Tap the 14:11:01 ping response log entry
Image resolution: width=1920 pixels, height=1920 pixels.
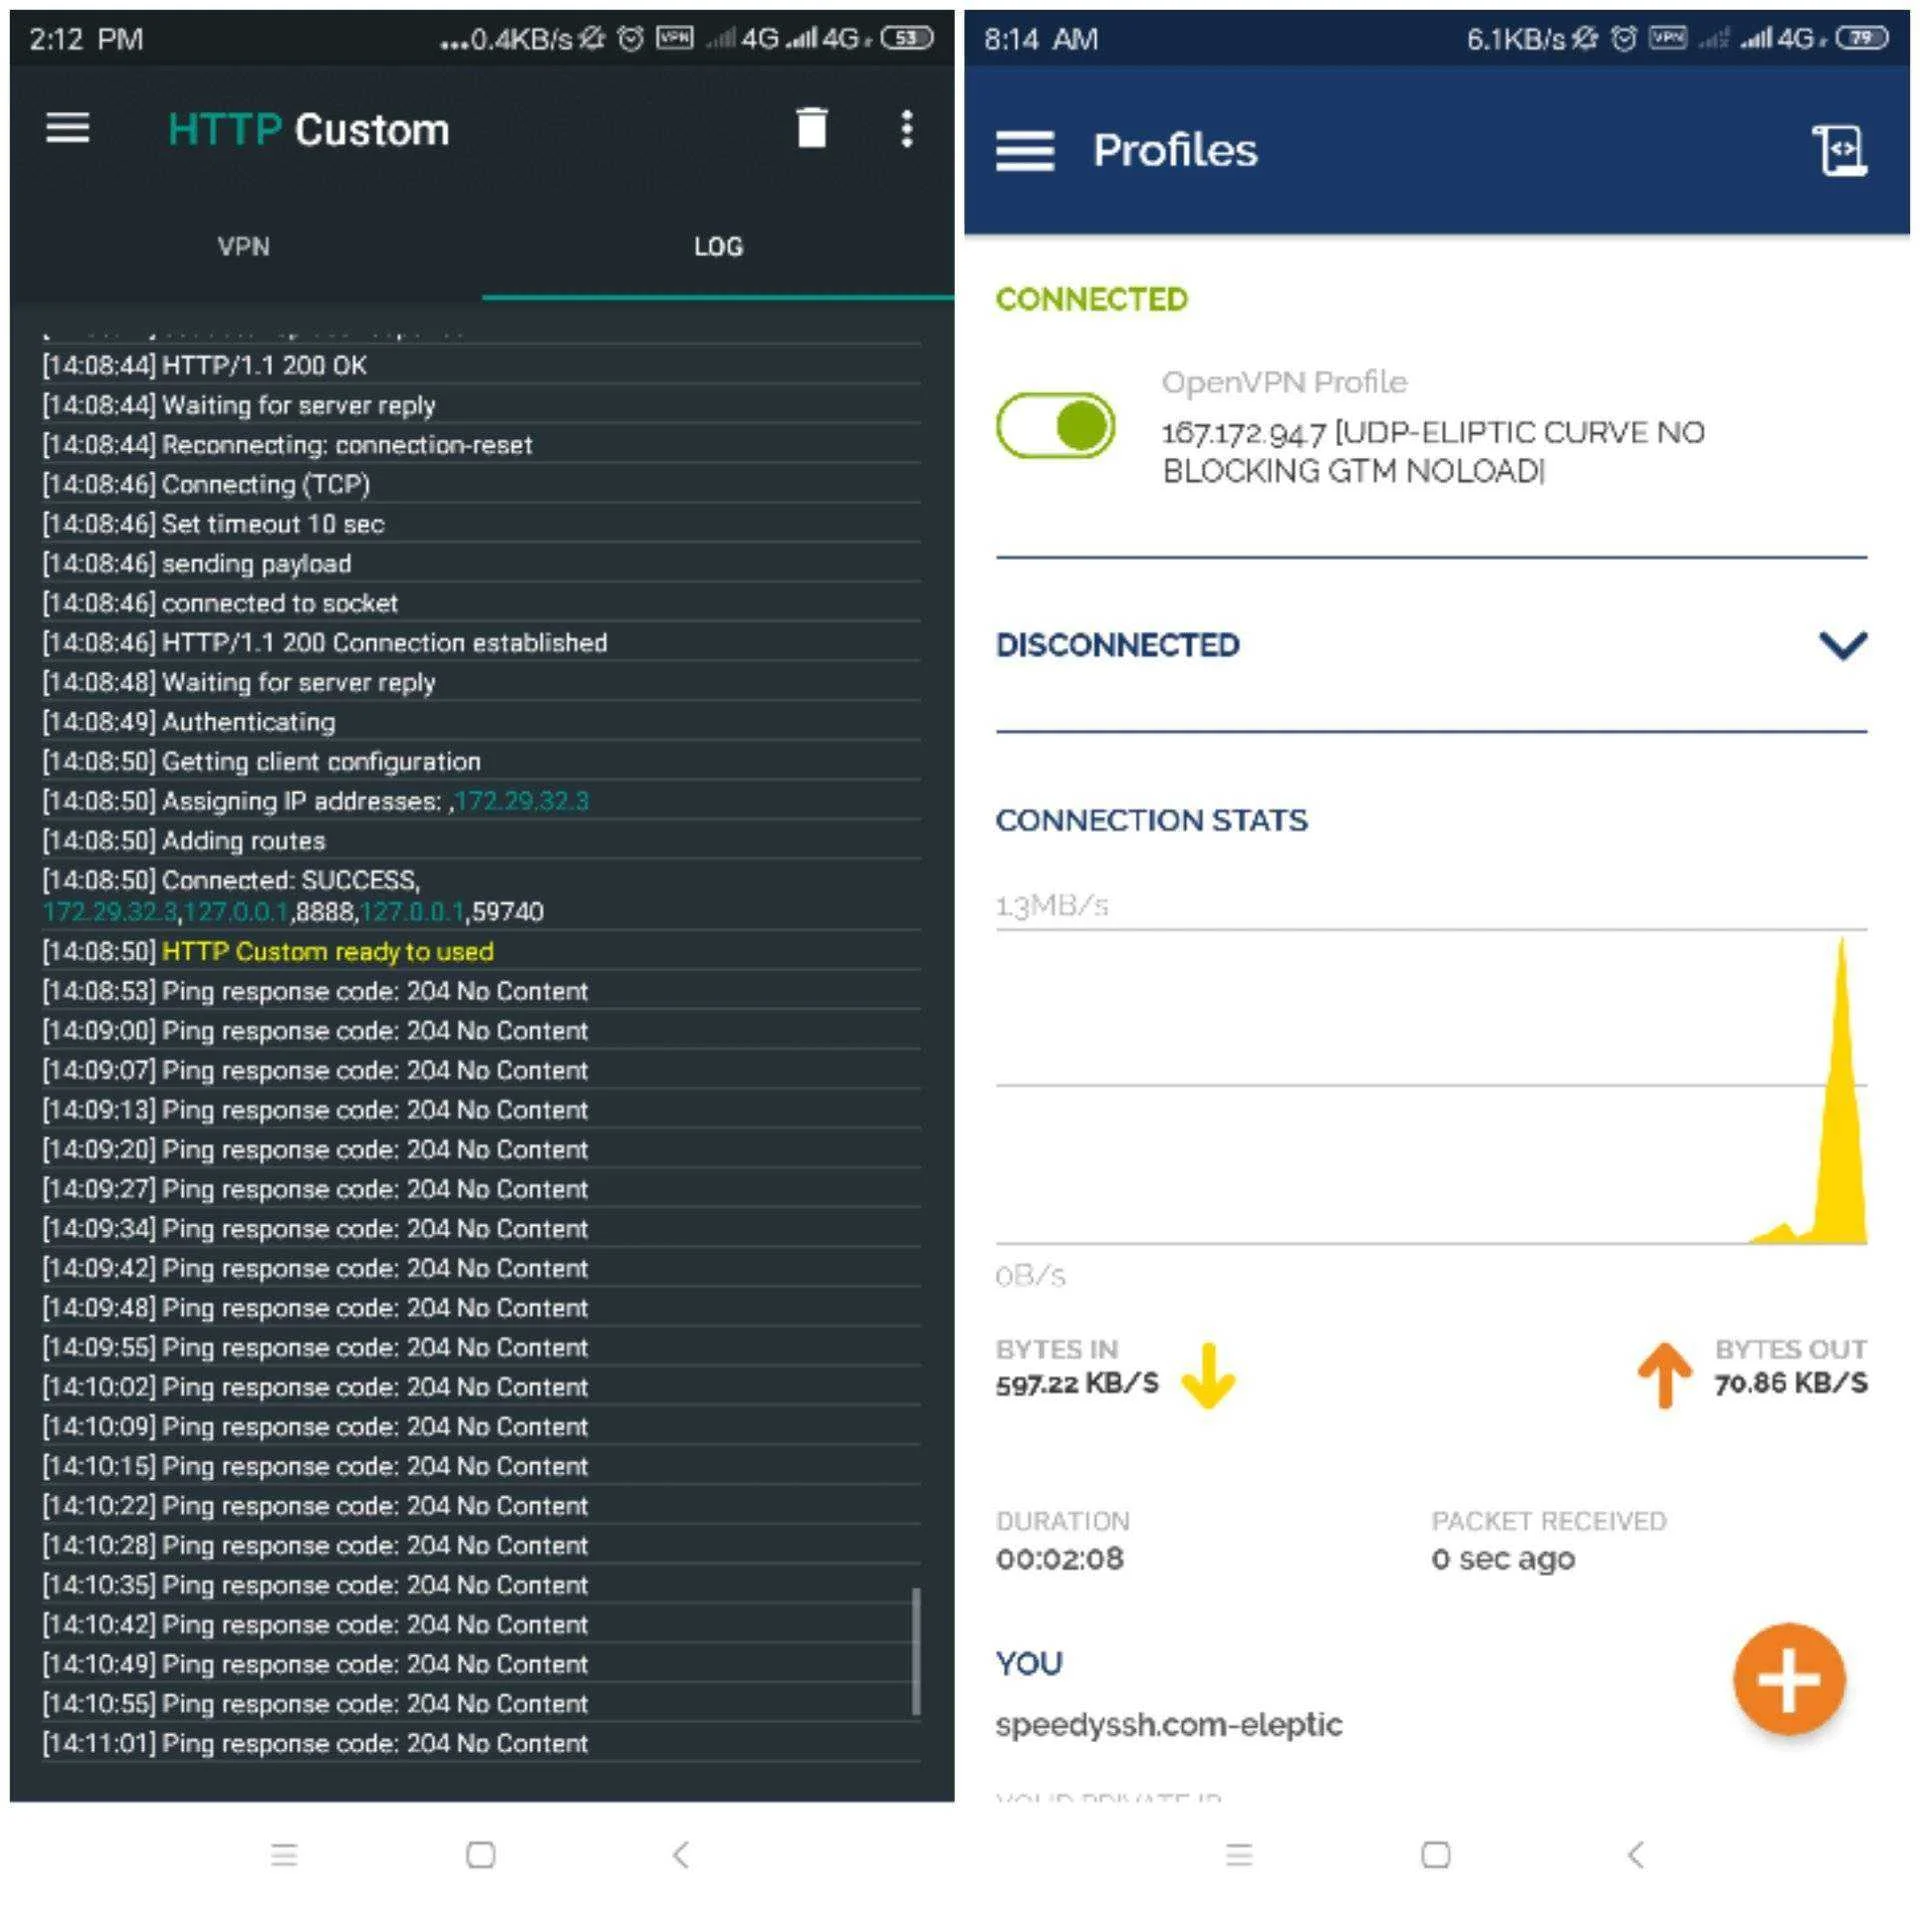[315, 1743]
